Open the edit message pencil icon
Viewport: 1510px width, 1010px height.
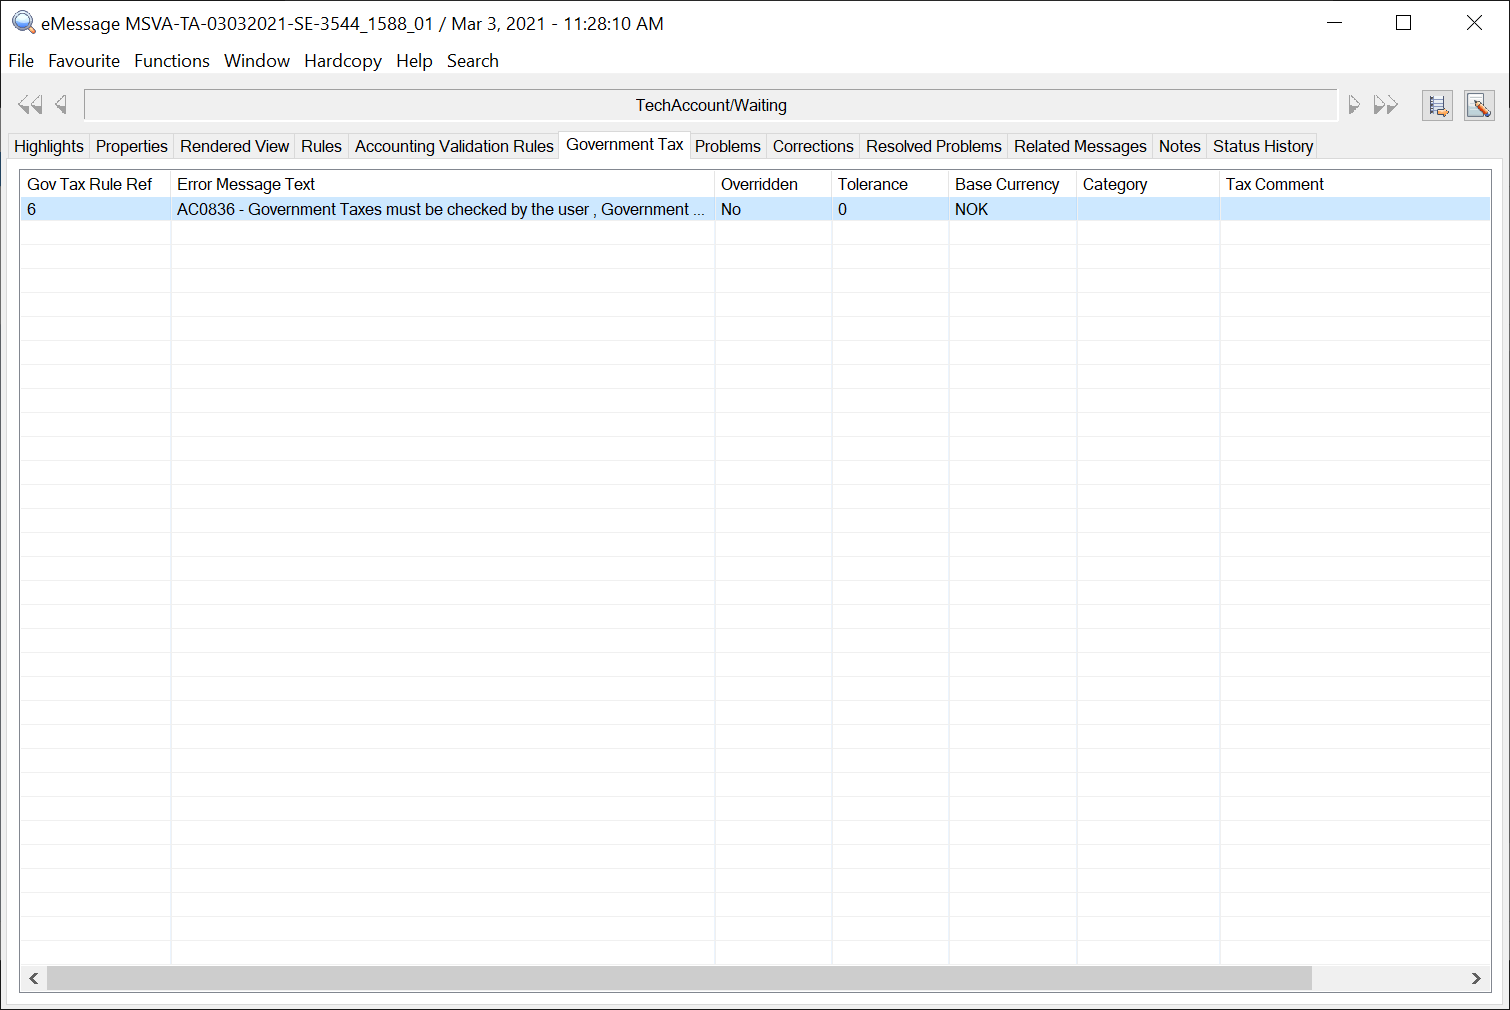(1479, 105)
